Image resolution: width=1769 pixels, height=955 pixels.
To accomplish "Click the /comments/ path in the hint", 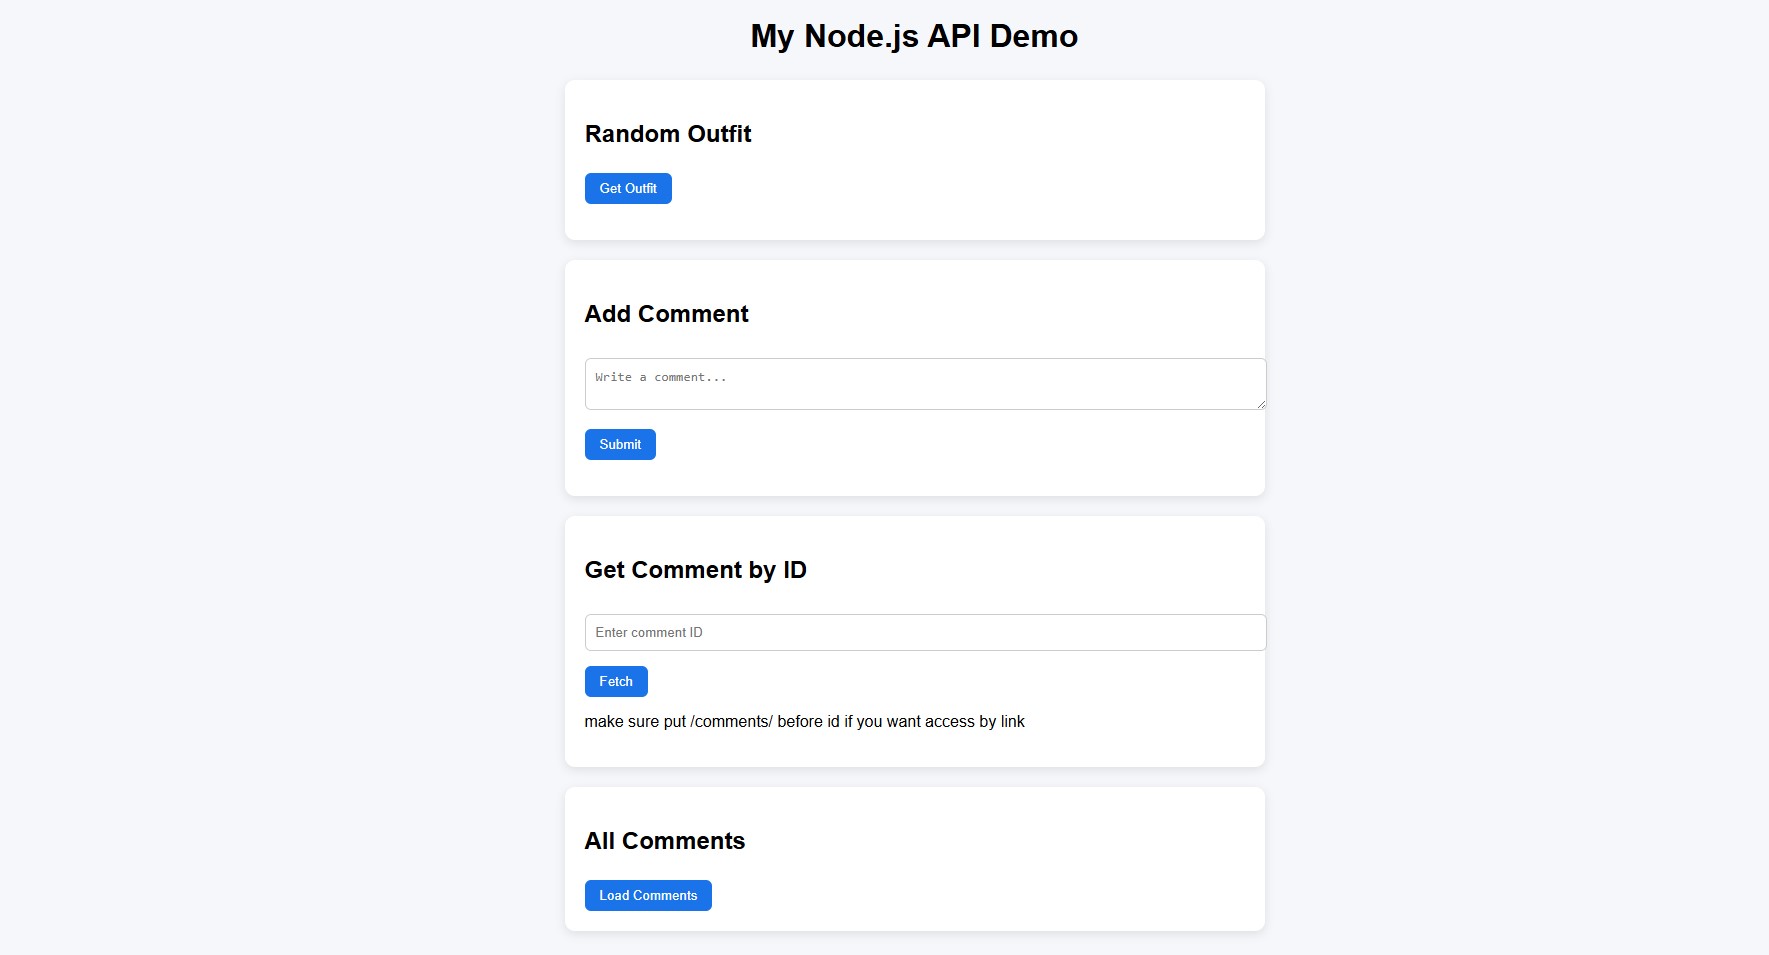I will click(x=731, y=721).
